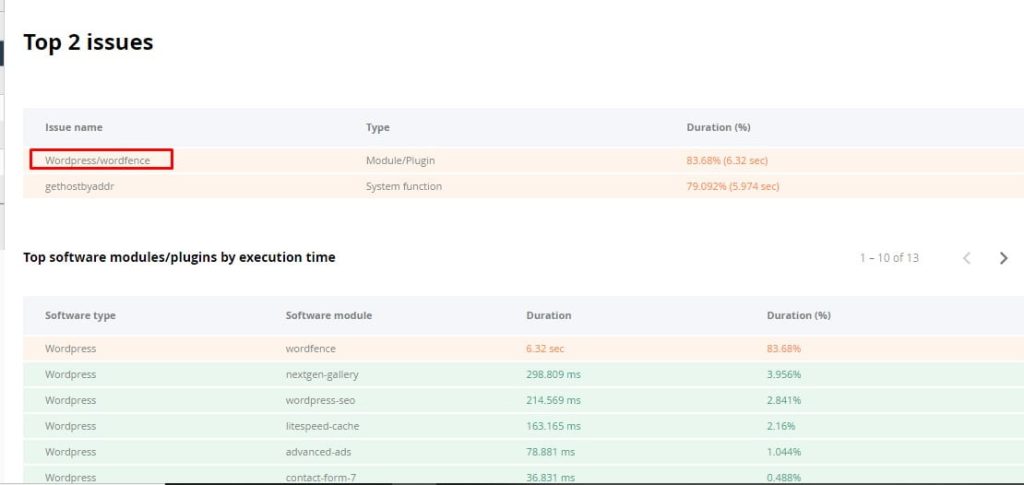Select the wordfence module row
This screenshot has width=1024, height=485.
click(x=310, y=349)
